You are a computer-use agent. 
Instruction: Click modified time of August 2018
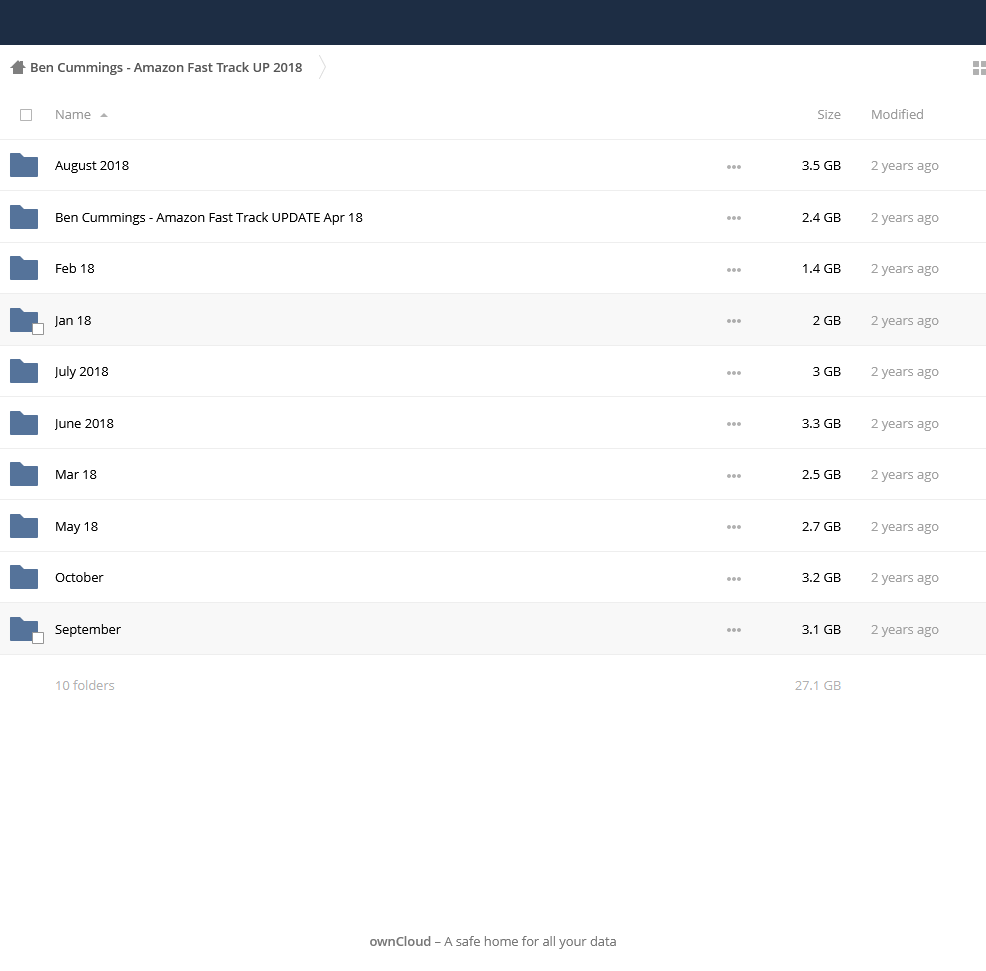[905, 166]
